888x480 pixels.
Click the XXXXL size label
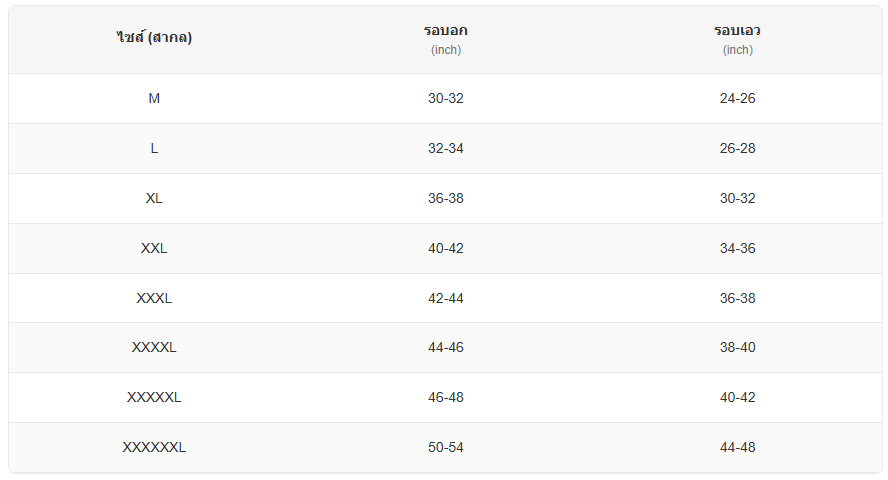(x=154, y=348)
